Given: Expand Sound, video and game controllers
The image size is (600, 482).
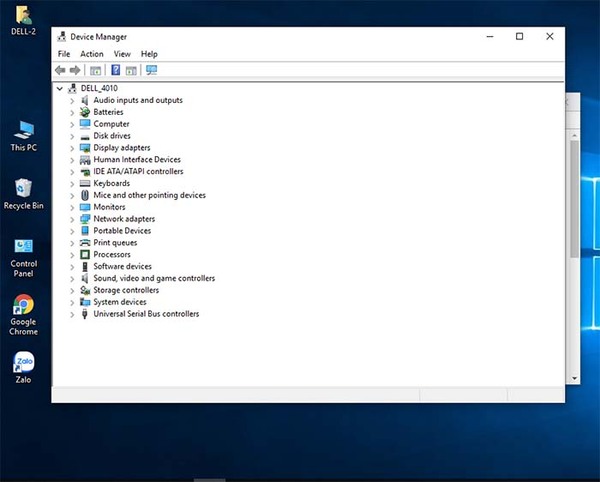Looking at the screenshot, I should 72,279.
